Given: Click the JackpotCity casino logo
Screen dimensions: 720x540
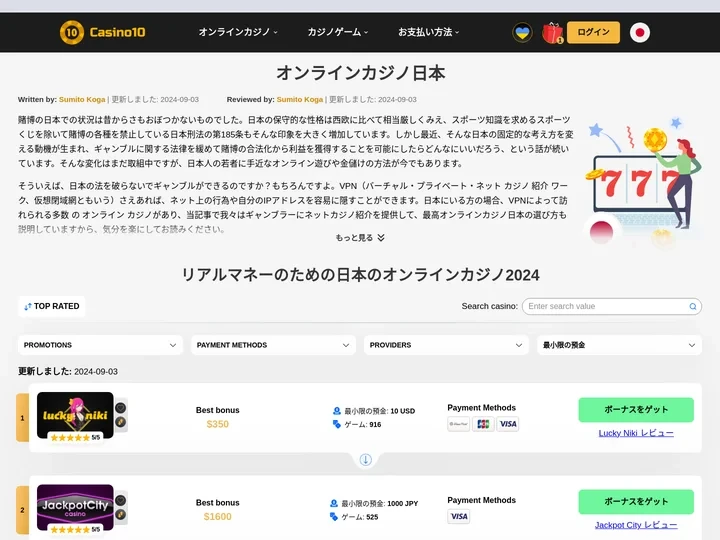Looking at the screenshot, I should pos(75,507).
